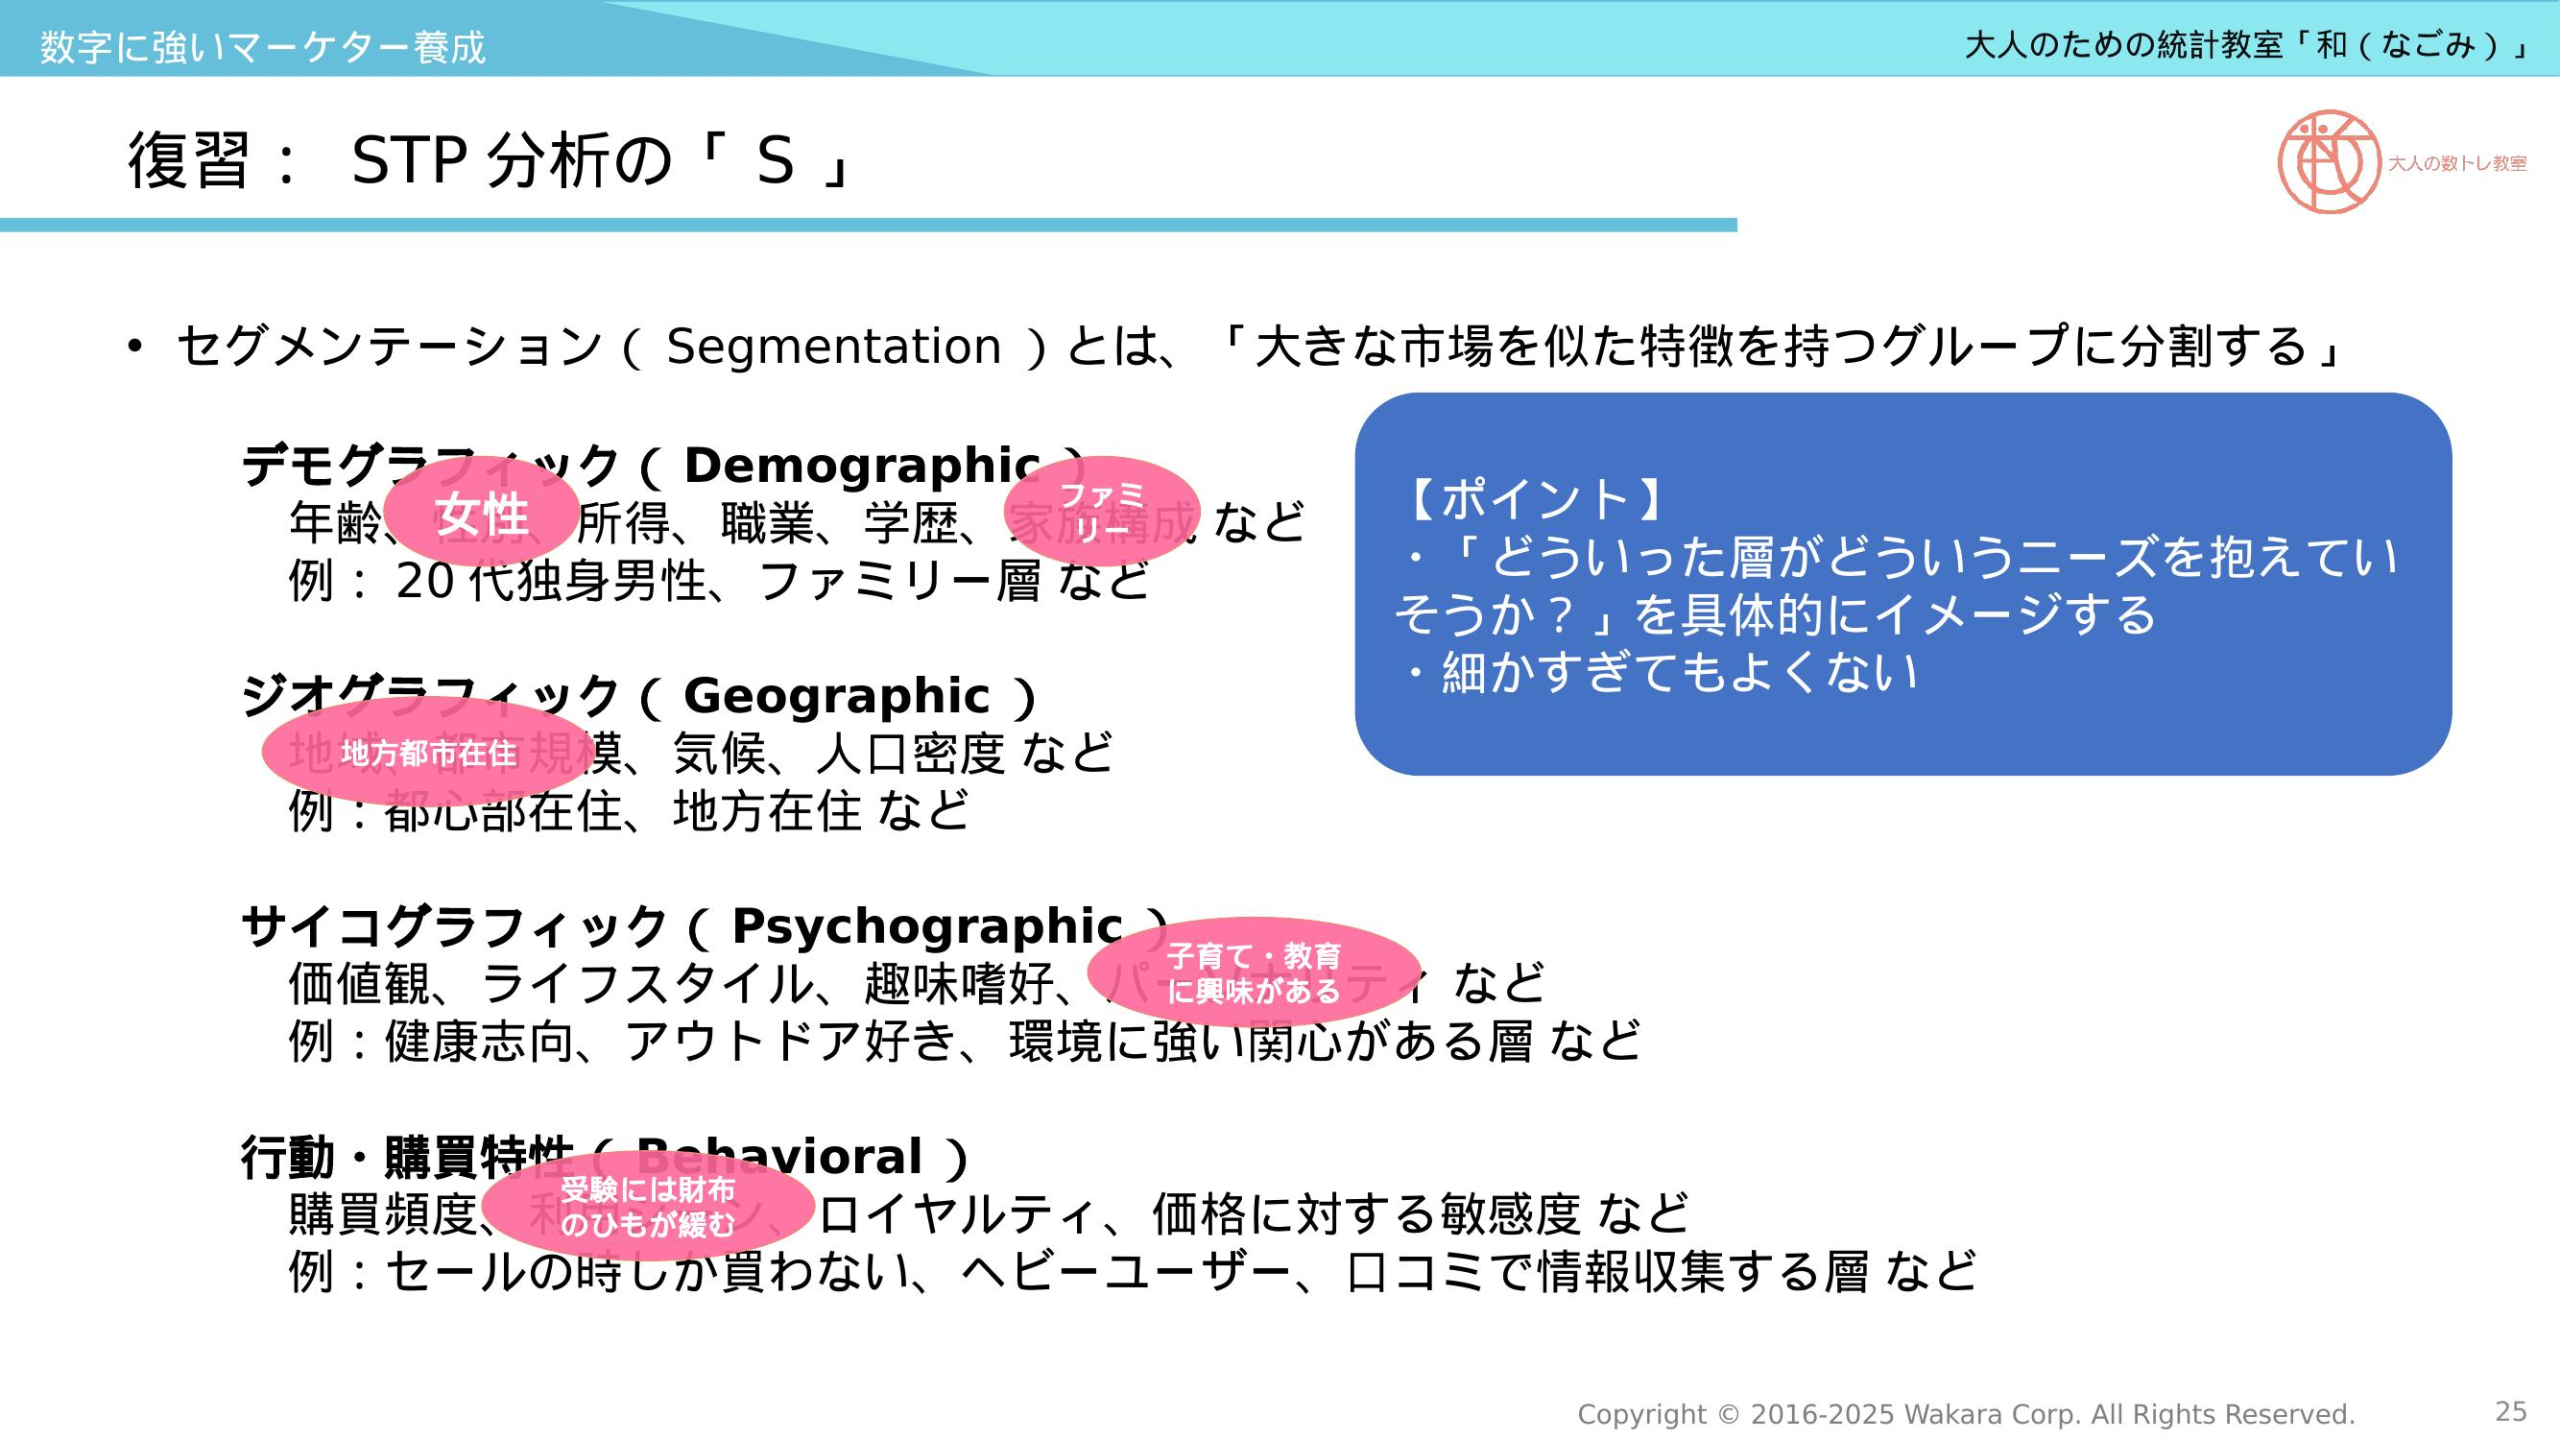Click the text '気候、人口密度 など'
This screenshot has width=2560, height=1440.
[x=892, y=753]
